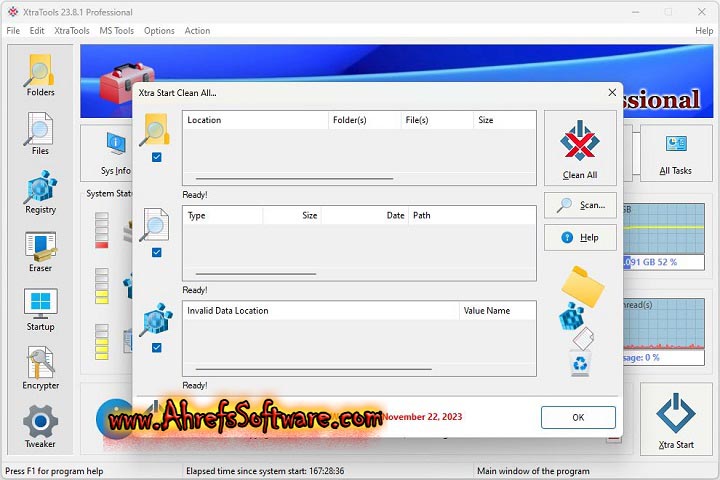Image resolution: width=720 pixels, height=480 pixels.
Task: Click the Scan... button
Action: point(580,205)
